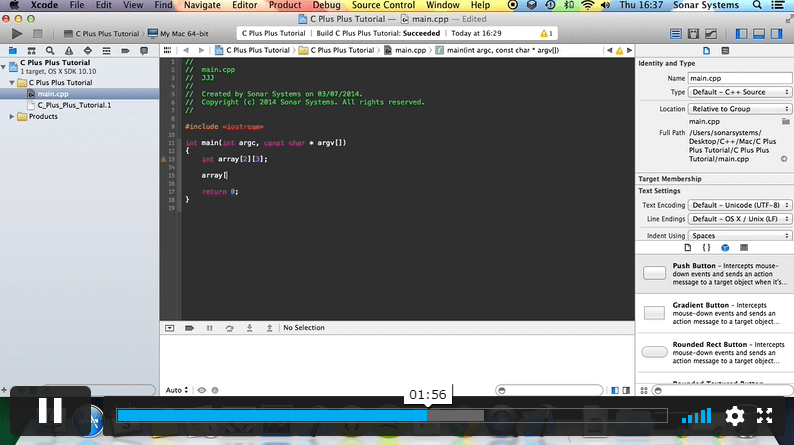Show warning count in activity viewer

pyautogui.click(x=546, y=33)
